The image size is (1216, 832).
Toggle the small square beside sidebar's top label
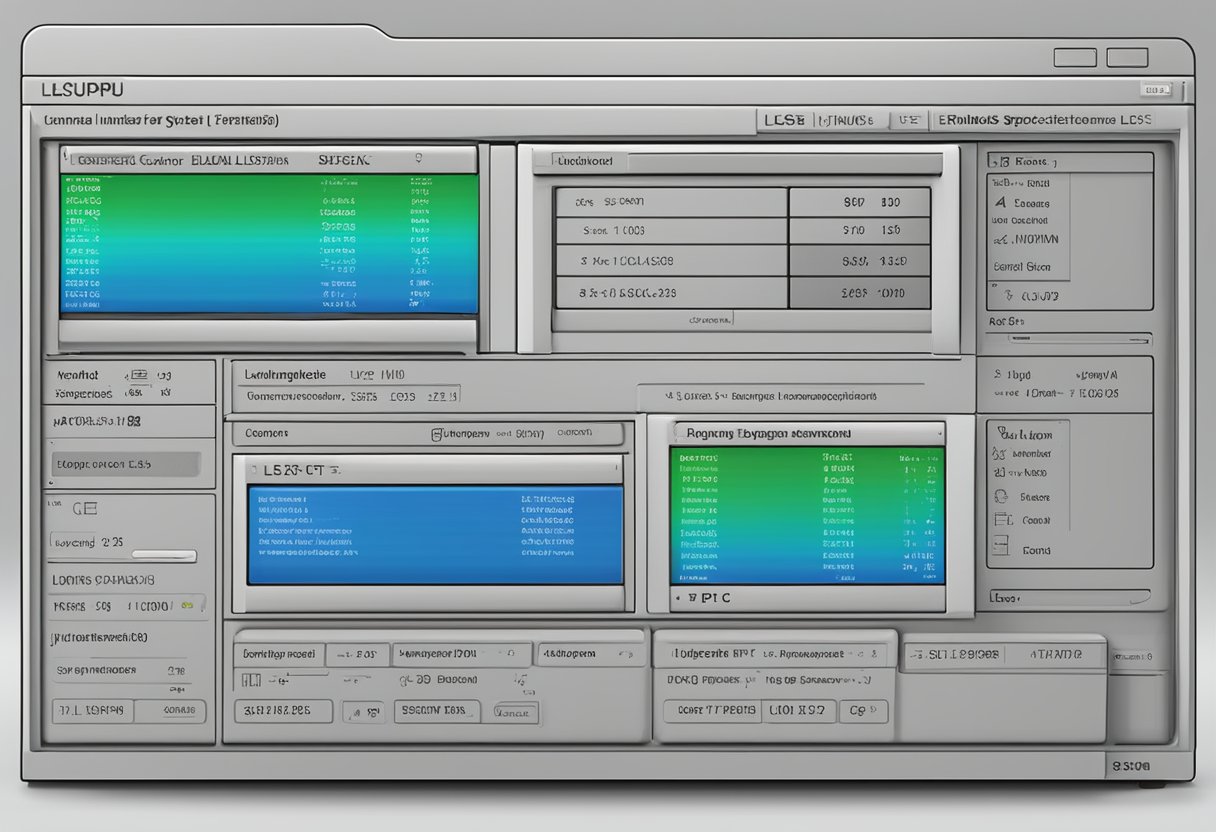[x=140, y=375]
